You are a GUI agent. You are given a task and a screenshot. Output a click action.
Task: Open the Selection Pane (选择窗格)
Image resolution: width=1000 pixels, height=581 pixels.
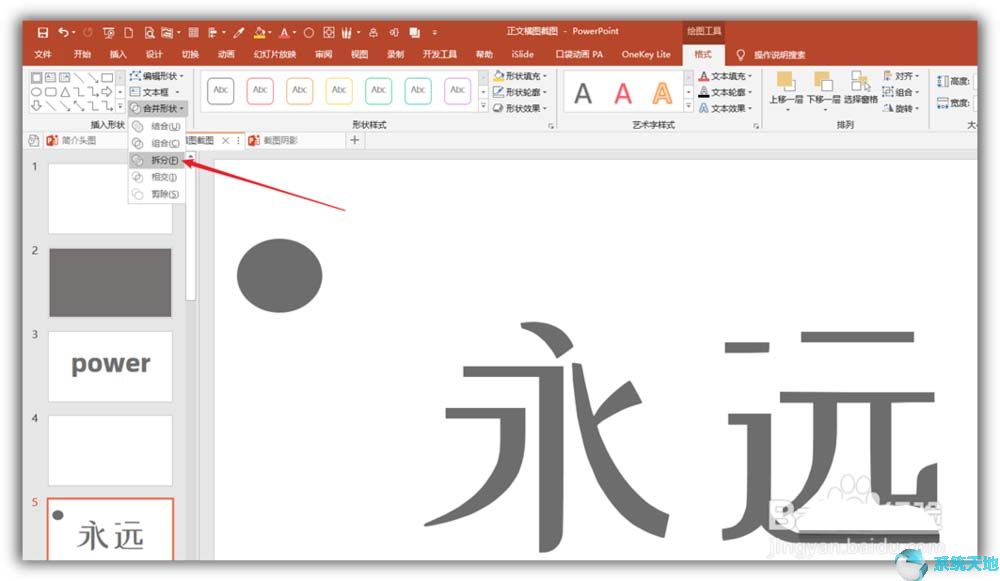(x=860, y=85)
